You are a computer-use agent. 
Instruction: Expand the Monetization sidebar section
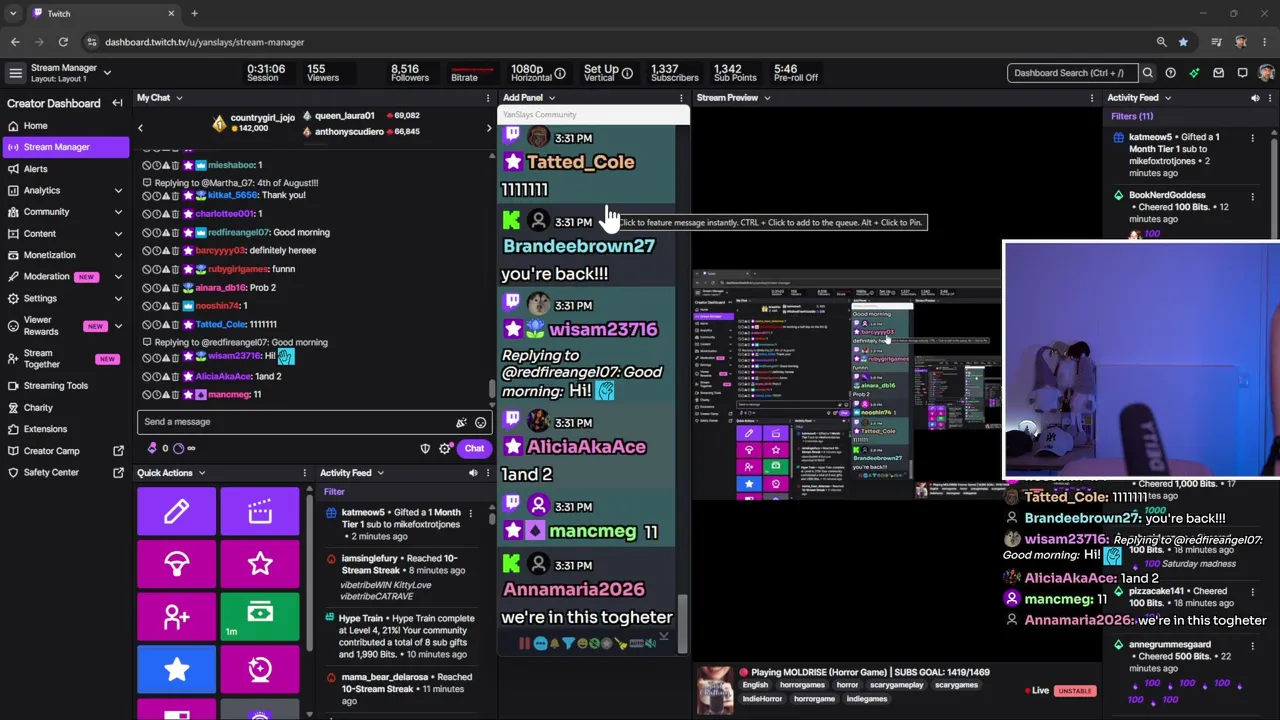(118, 255)
